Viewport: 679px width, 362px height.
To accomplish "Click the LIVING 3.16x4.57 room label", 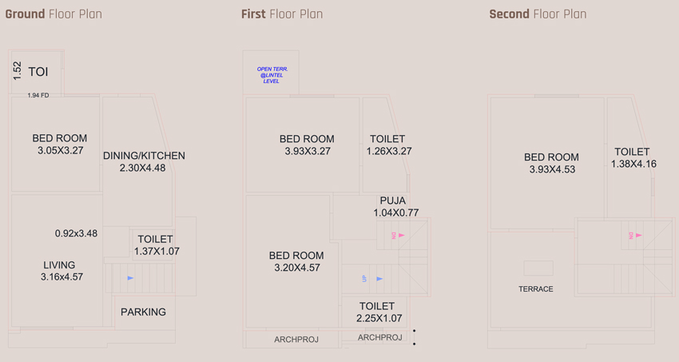I will coord(61,271).
